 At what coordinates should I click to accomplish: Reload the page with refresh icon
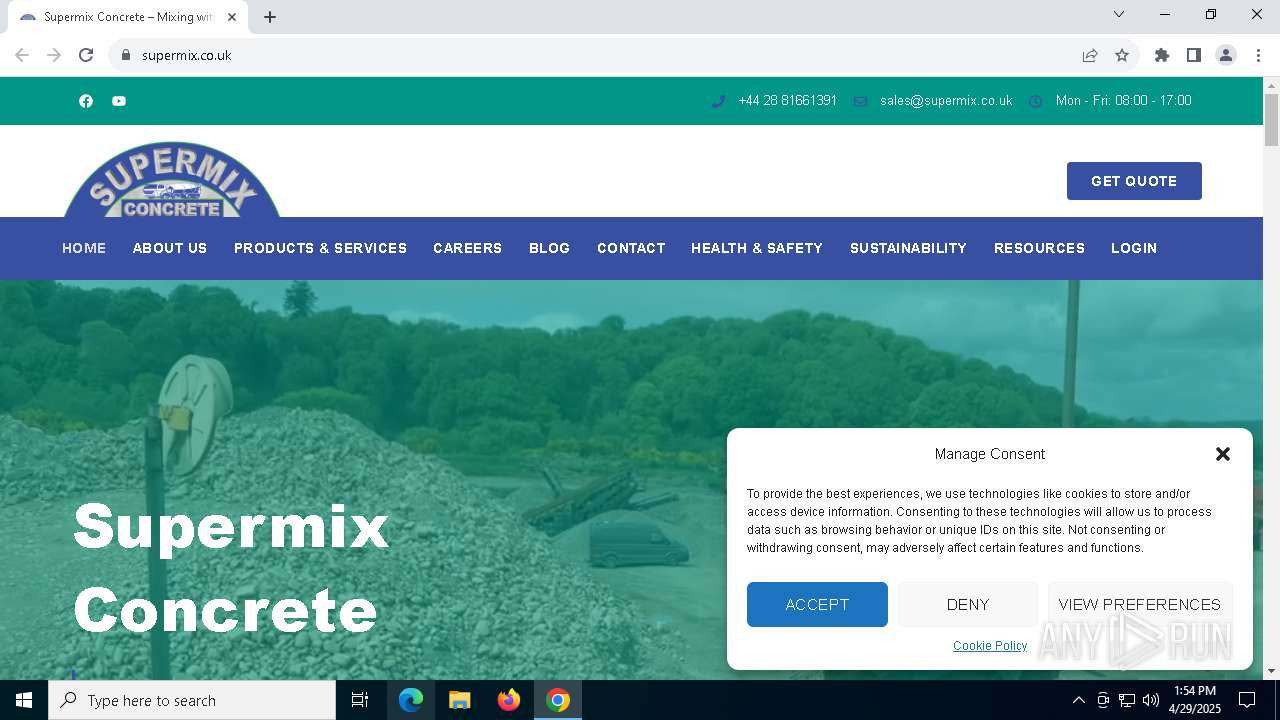(86, 55)
